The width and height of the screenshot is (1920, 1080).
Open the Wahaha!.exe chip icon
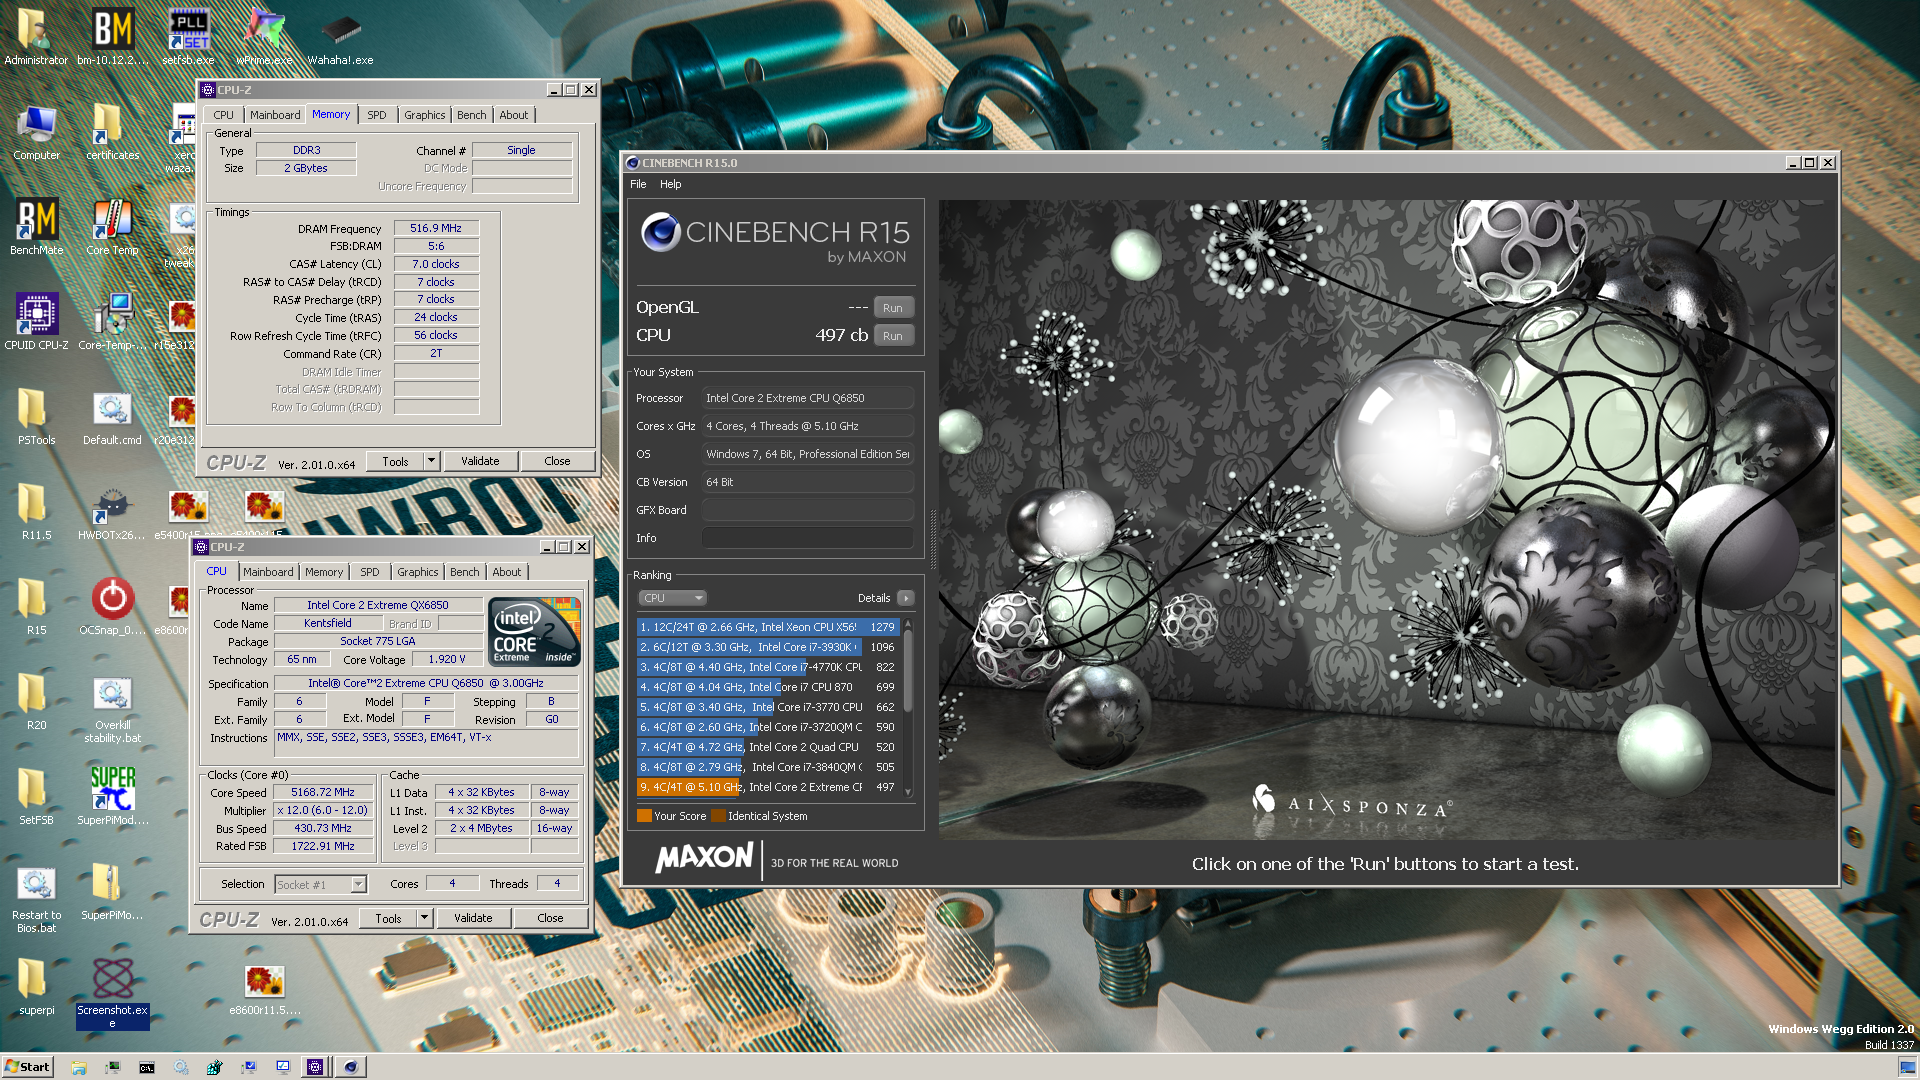340,36
